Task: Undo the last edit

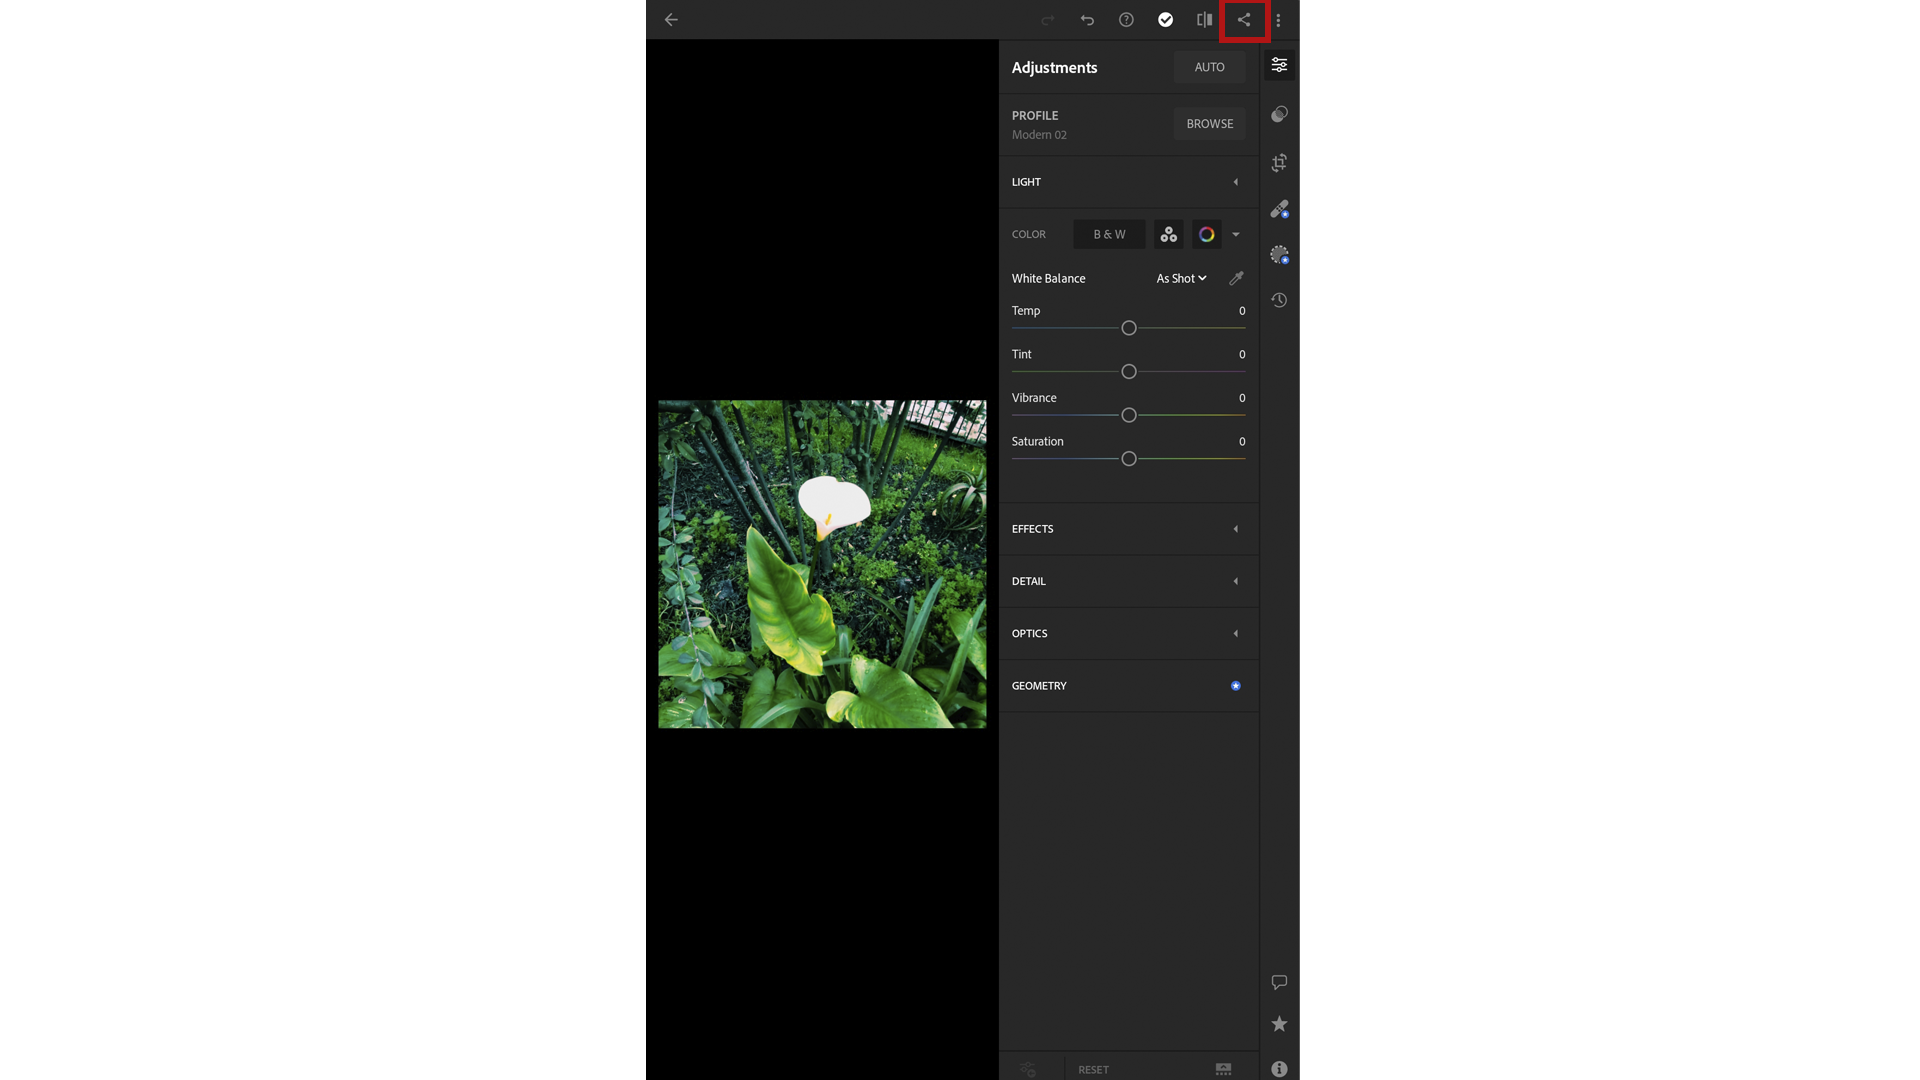Action: [1087, 20]
